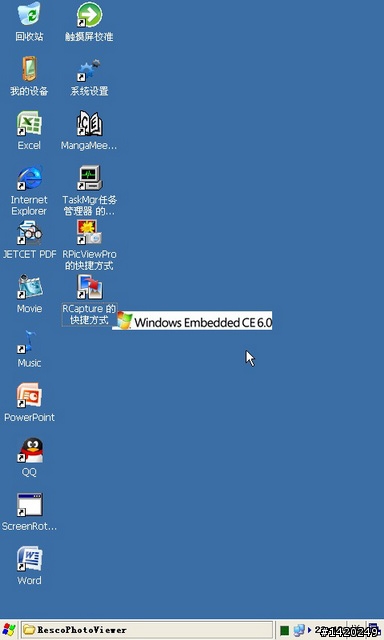This screenshot has height=640, width=384.
Task: Launch the PowerPoint shortcut
Action: 29,396
